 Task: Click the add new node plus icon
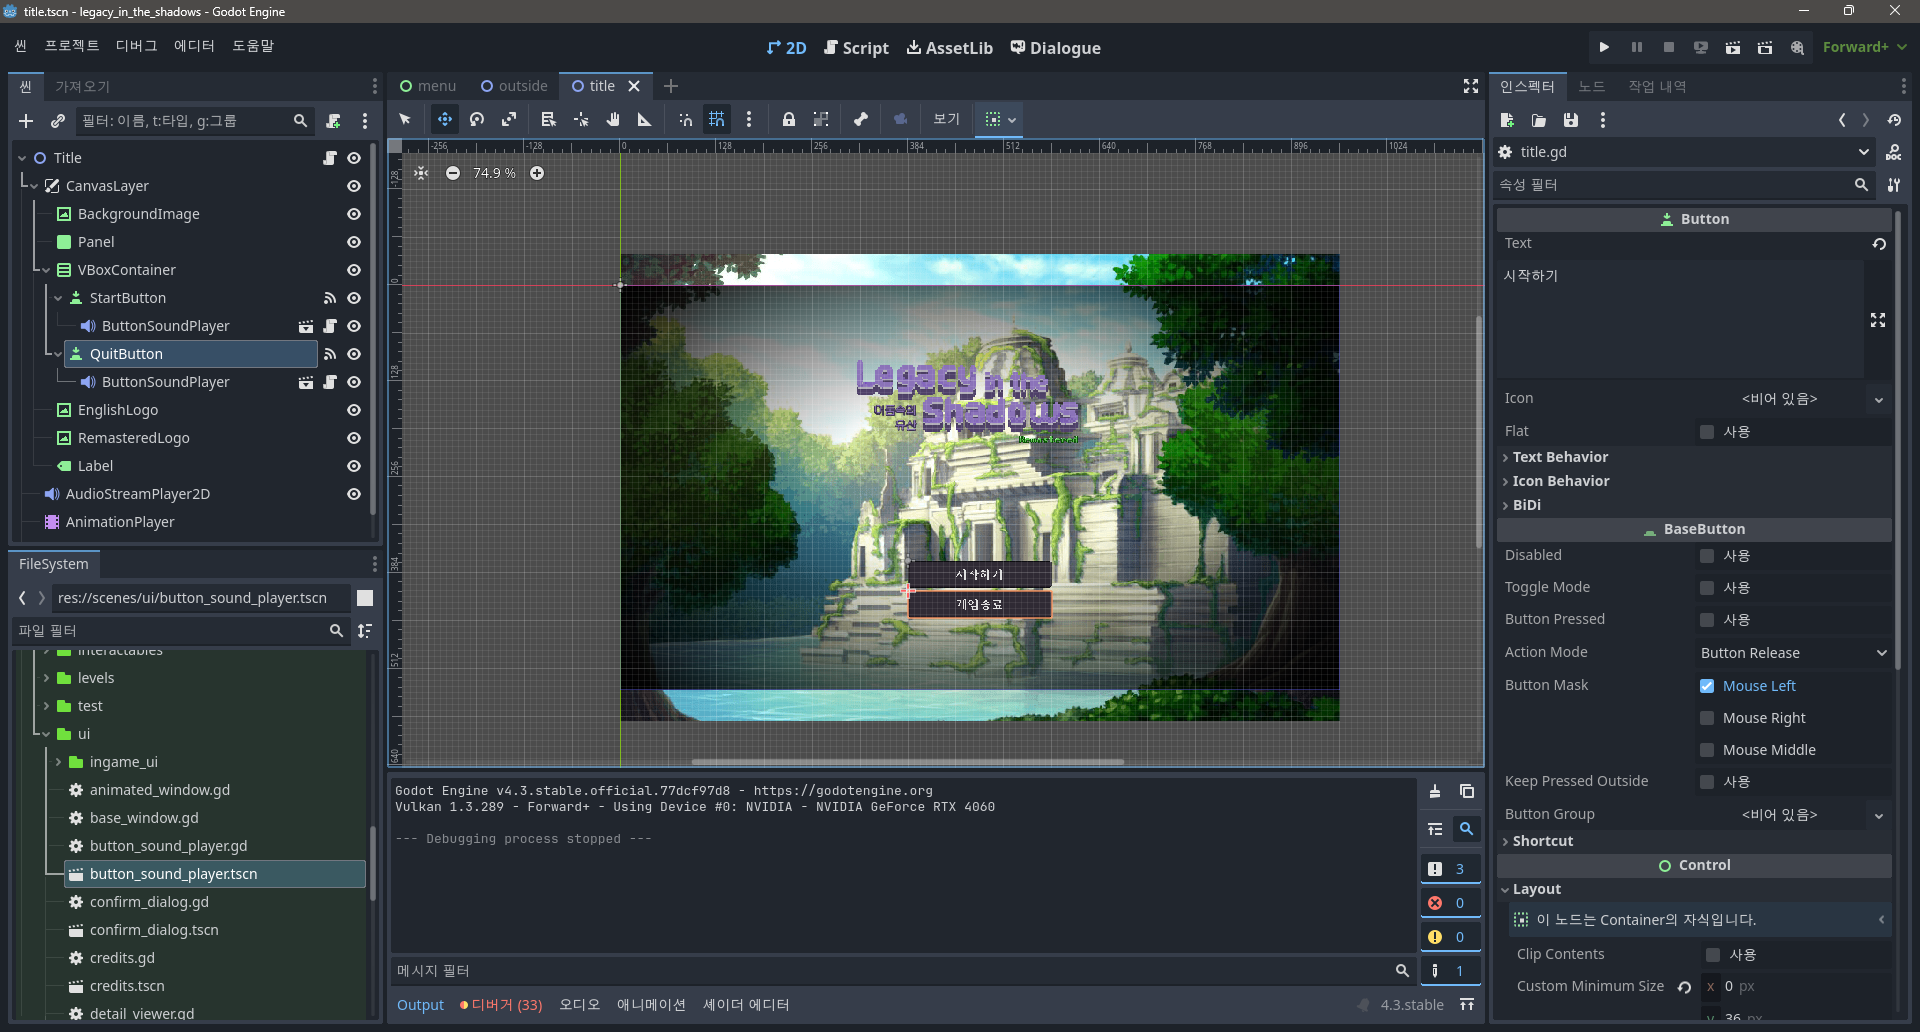tap(26, 121)
